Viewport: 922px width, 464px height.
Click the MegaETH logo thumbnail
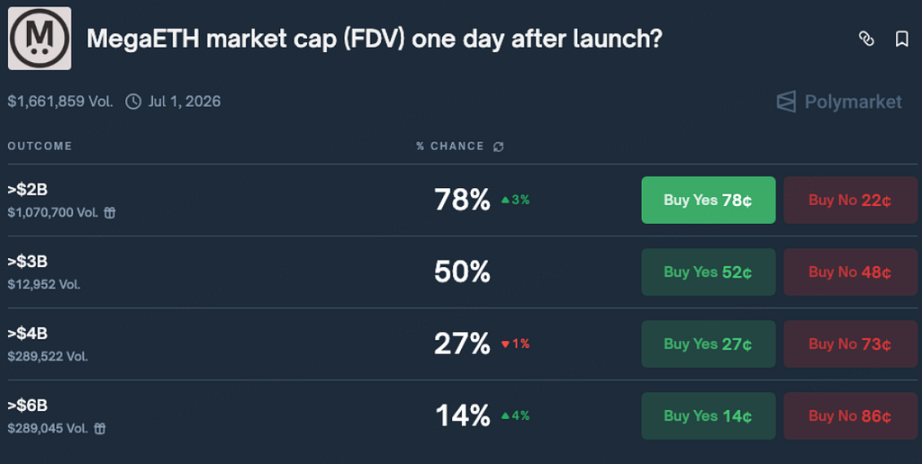39,39
